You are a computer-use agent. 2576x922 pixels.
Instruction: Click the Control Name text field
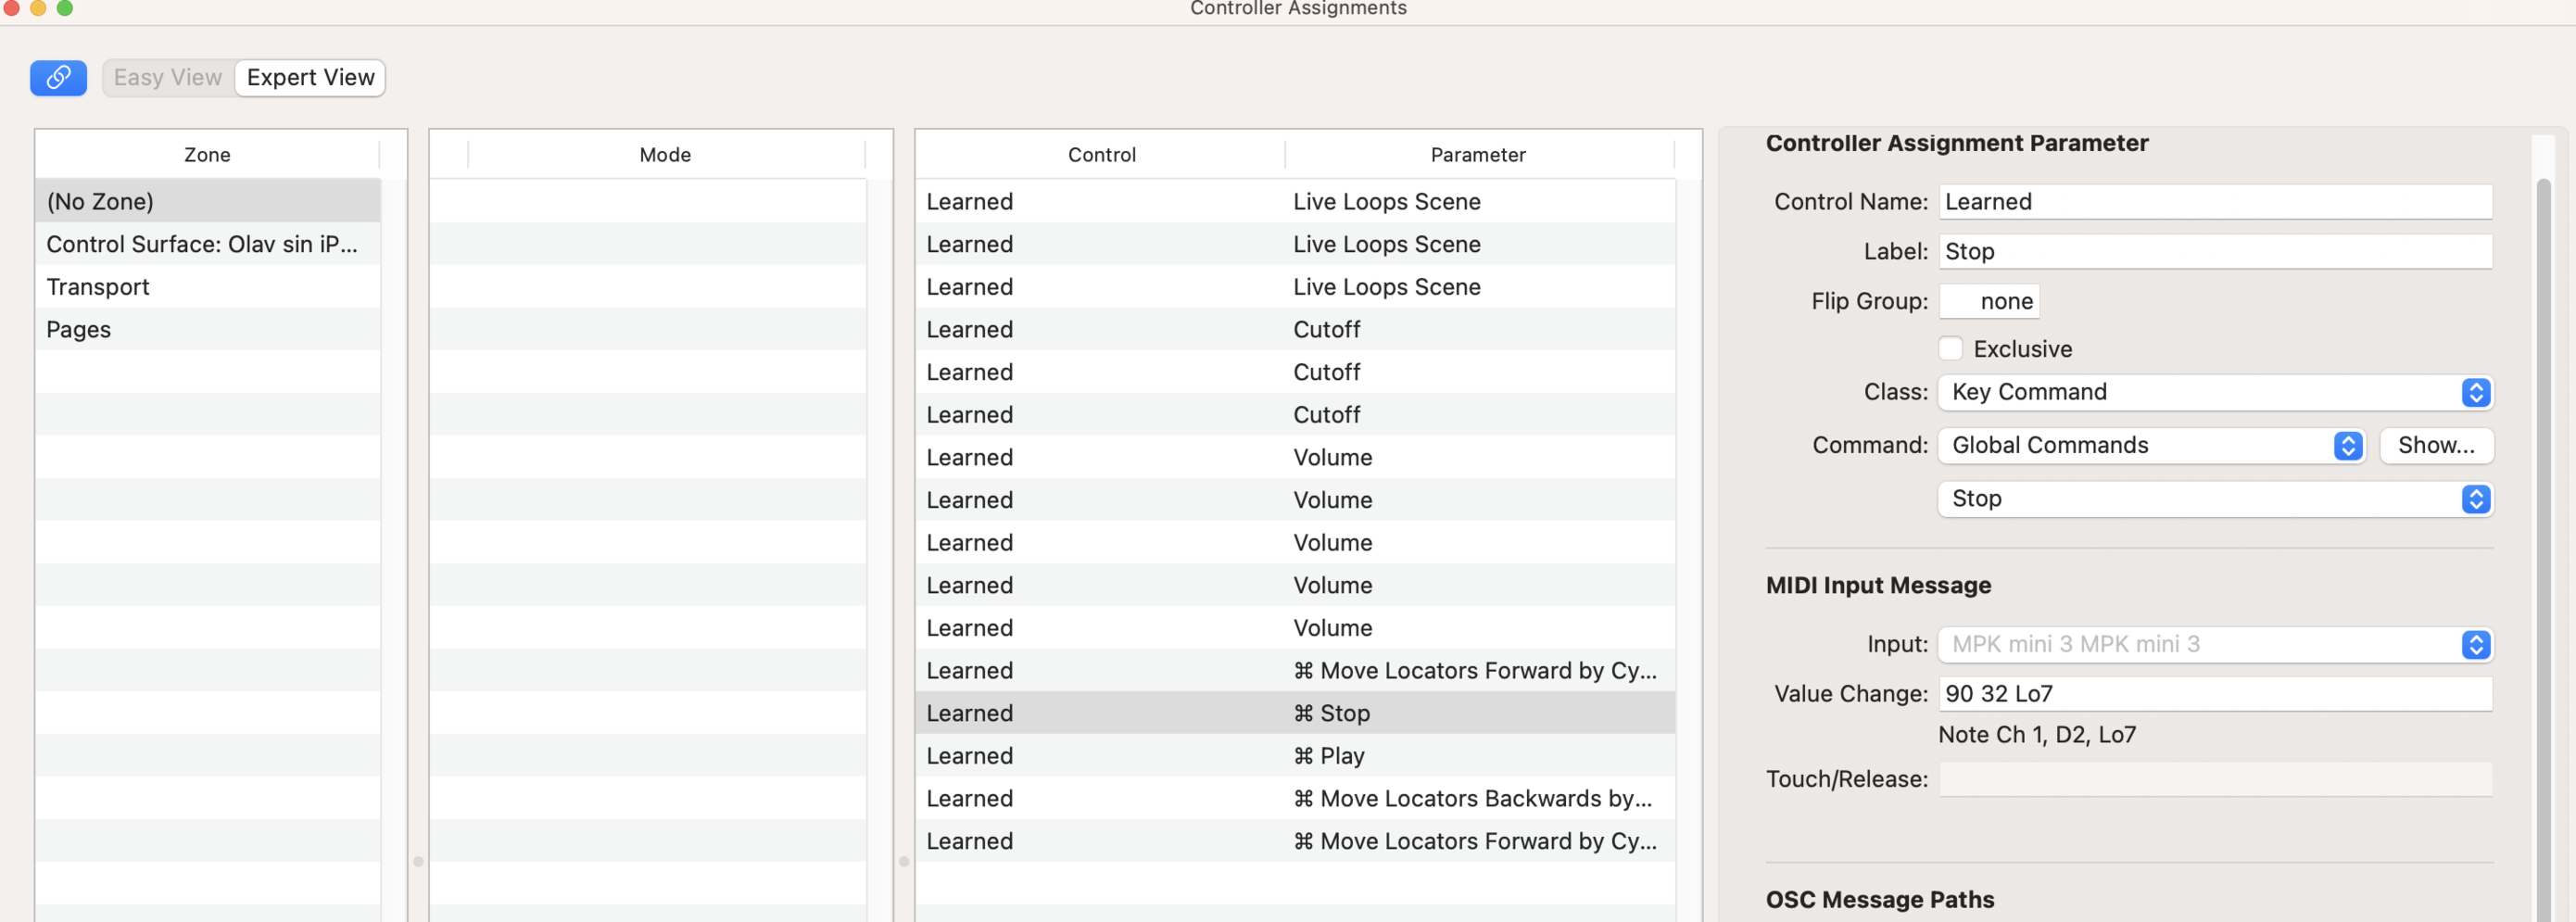pyautogui.click(x=2214, y=201)
